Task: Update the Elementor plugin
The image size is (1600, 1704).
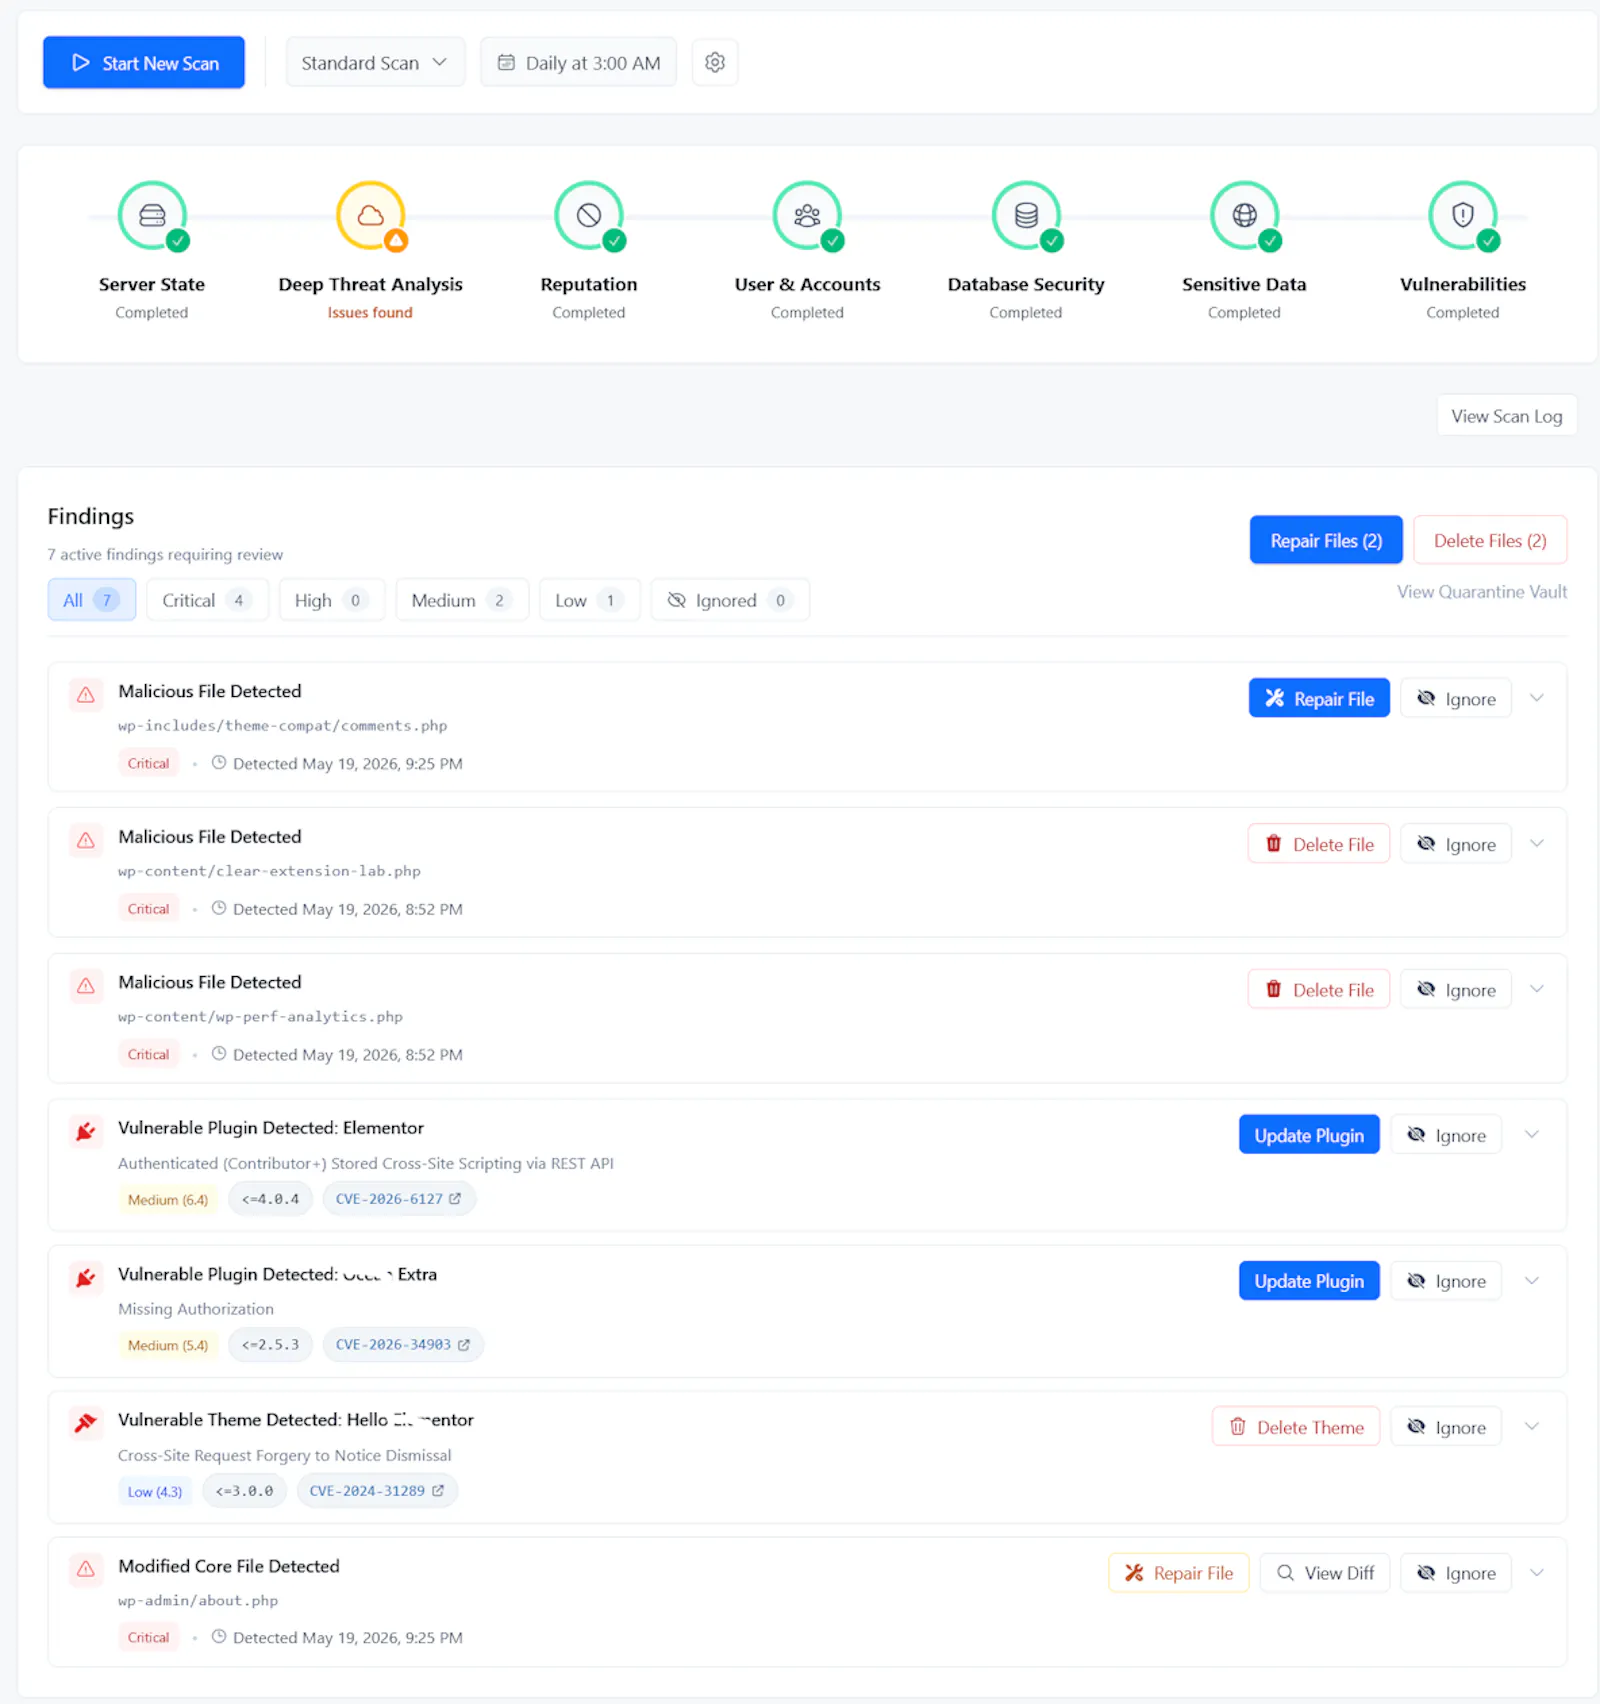Action: pyautogui.click(x=1309, y=1135)
